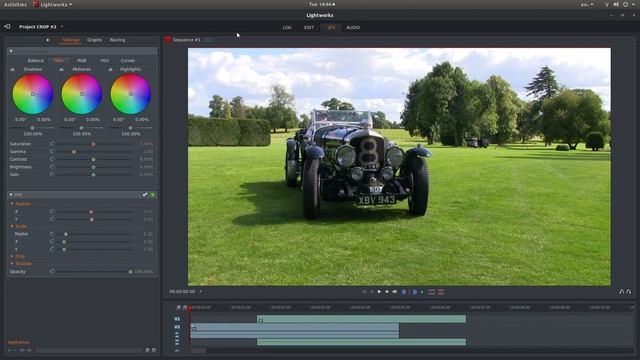Collapse the Position parameter group
Image resolution: width=640 pixels, height=360 pixels.
tap(12, 203)
